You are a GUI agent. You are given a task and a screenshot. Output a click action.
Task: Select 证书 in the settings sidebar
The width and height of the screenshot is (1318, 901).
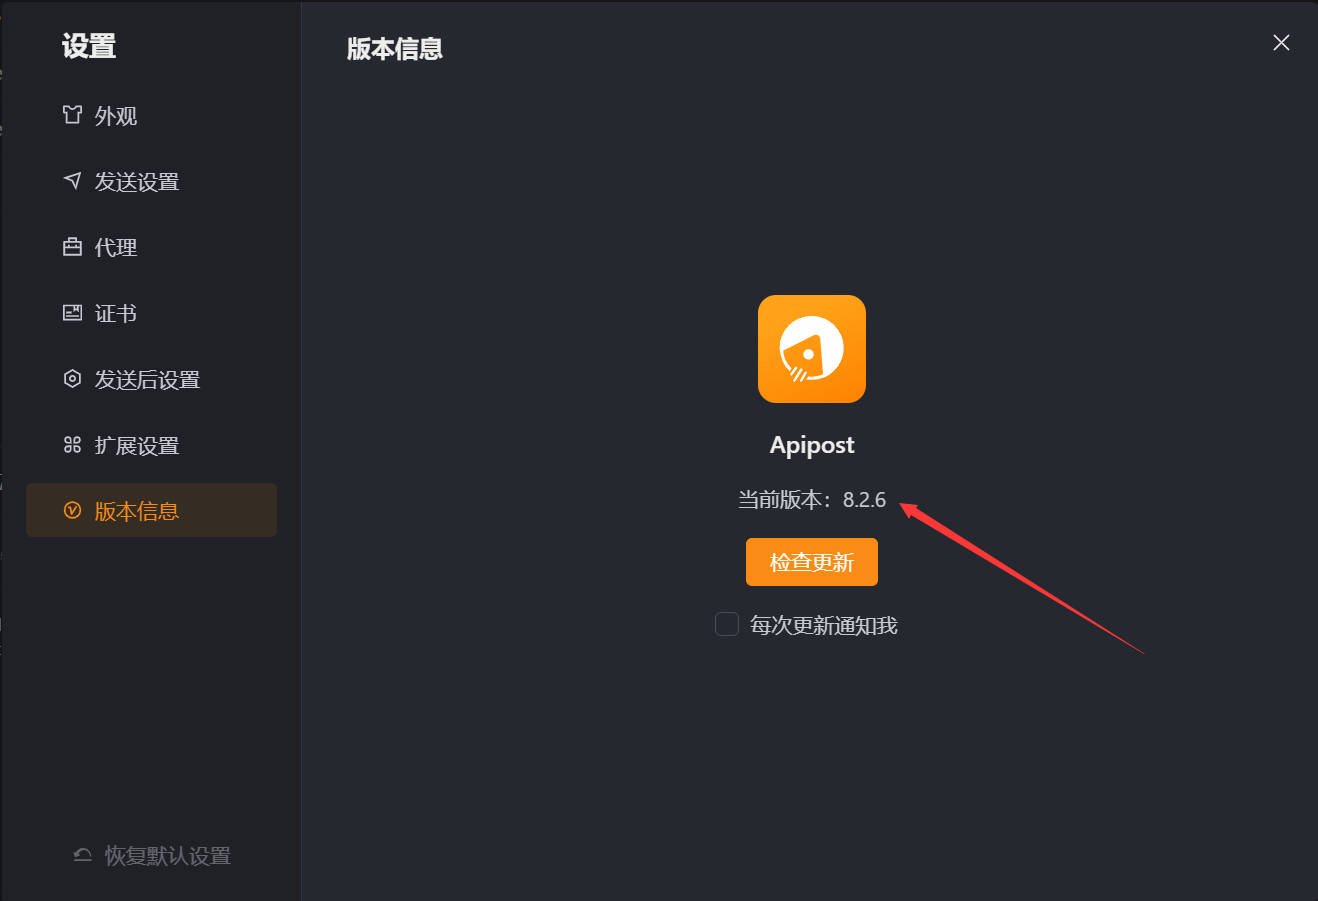point(116,314)
